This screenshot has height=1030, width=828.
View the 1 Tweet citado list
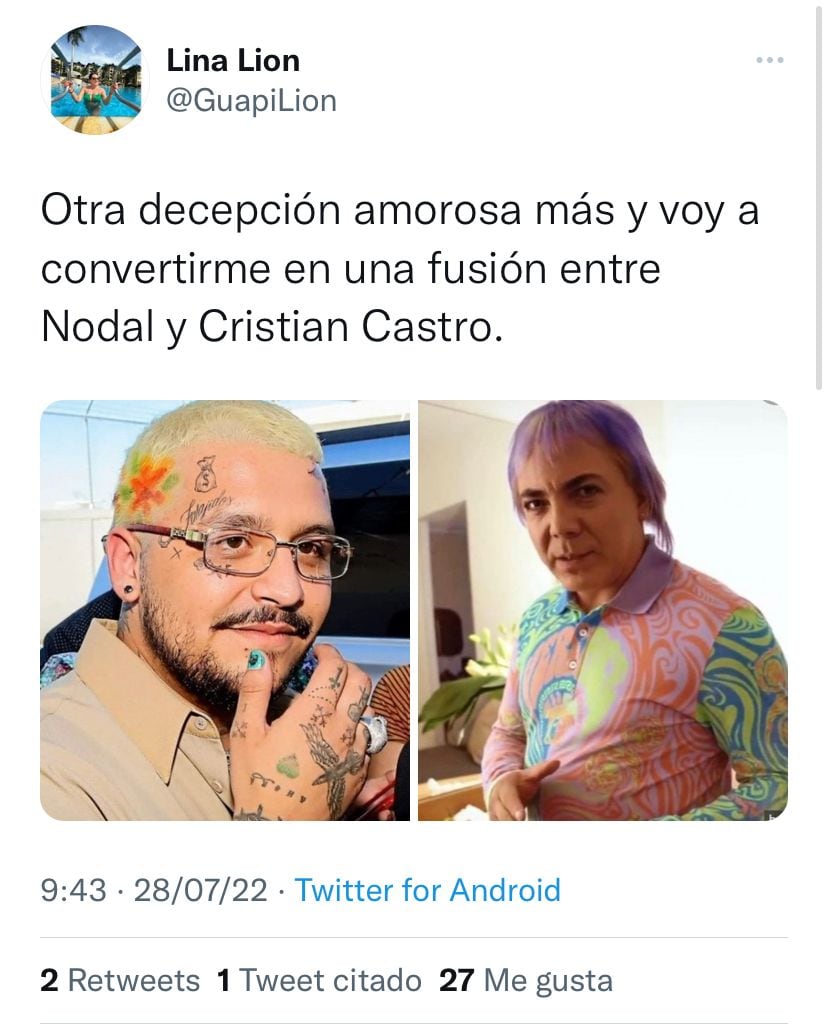pos(319,981)
